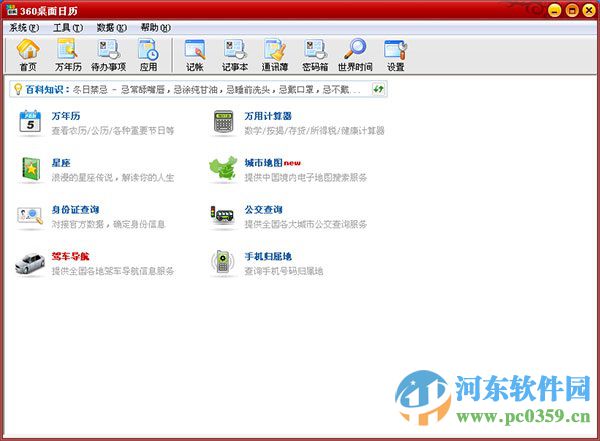Open the 城市地图 link
Screen dimensions: 600x441
click(x=263, y=163)
